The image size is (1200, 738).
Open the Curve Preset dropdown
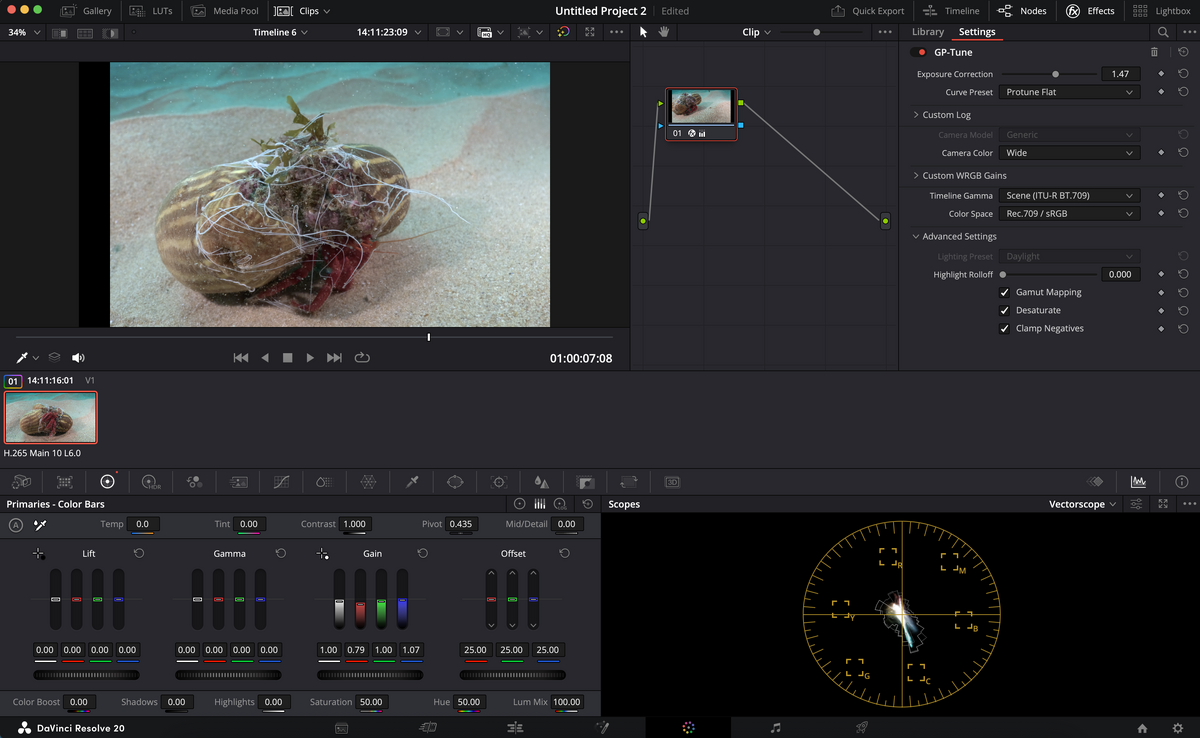point(1069,92)
